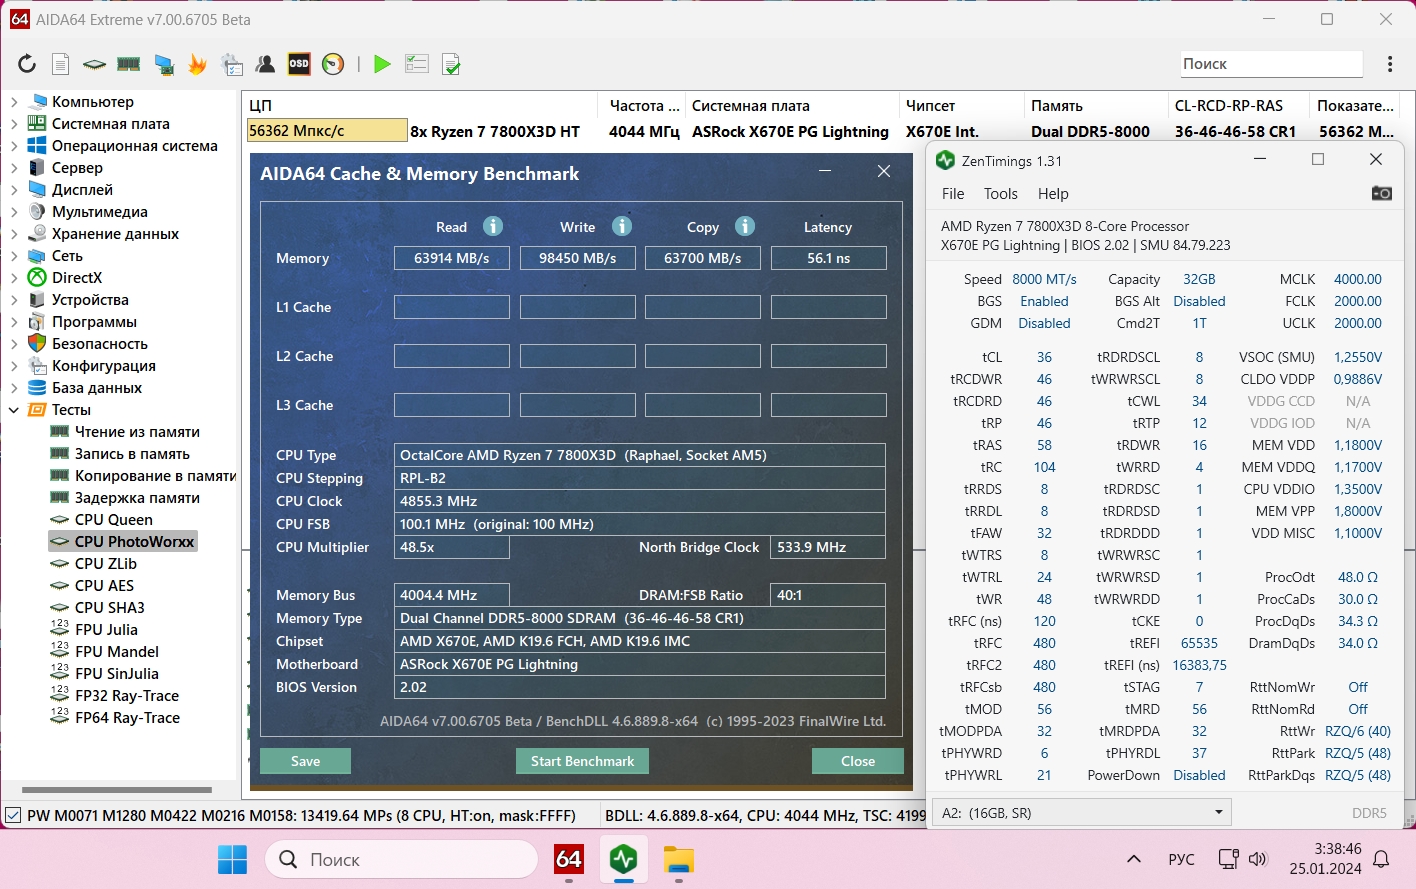Click the RUS language indicator in taskbar
This screenshot has height=889, width=1416.
tap(1181, 859)
